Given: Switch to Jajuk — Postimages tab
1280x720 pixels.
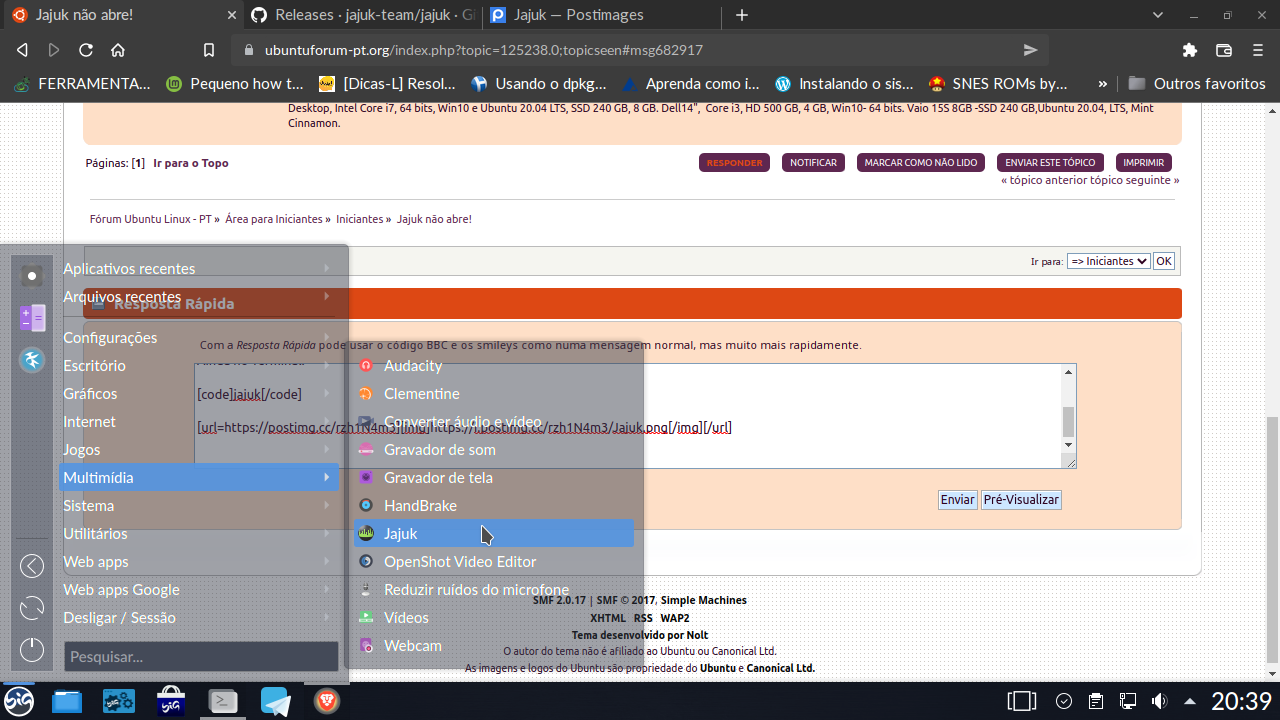Looking at the screenshot, I should [x=603, y=15].
